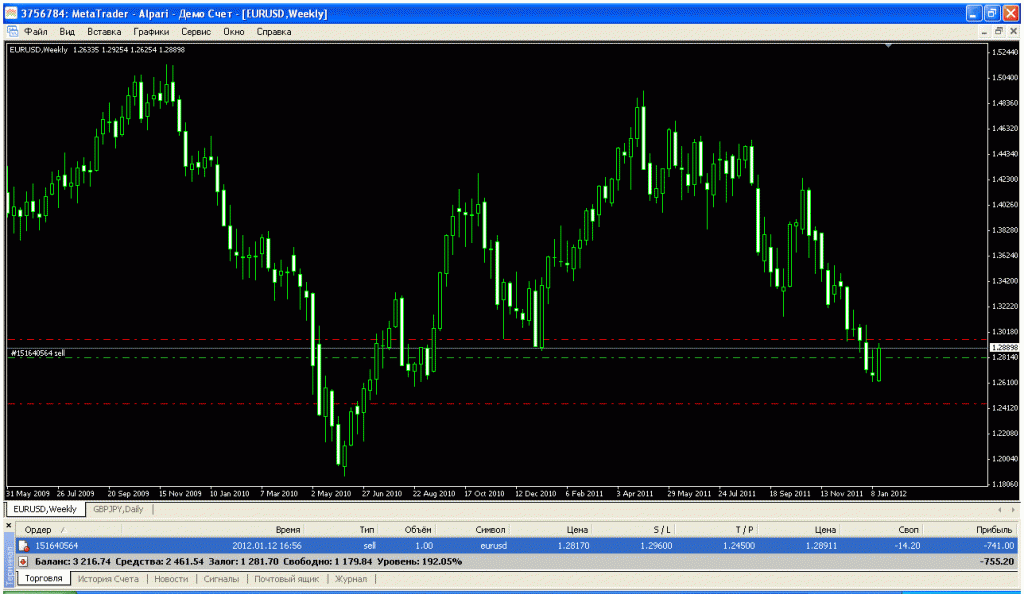Click the chart shift triangle marker
This screenshot has width=1024, height=594.
pos(887,45)
